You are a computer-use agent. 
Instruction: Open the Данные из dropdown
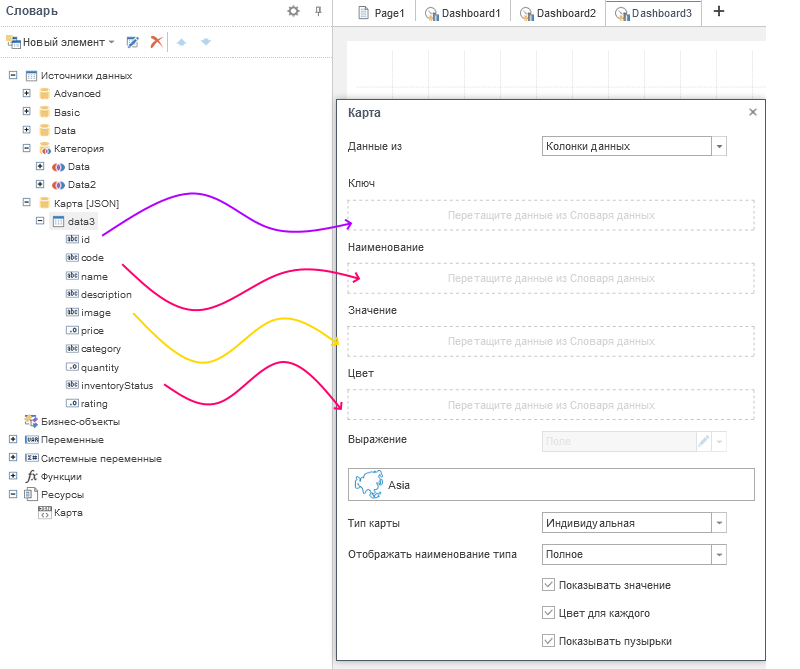pos(719,146)
